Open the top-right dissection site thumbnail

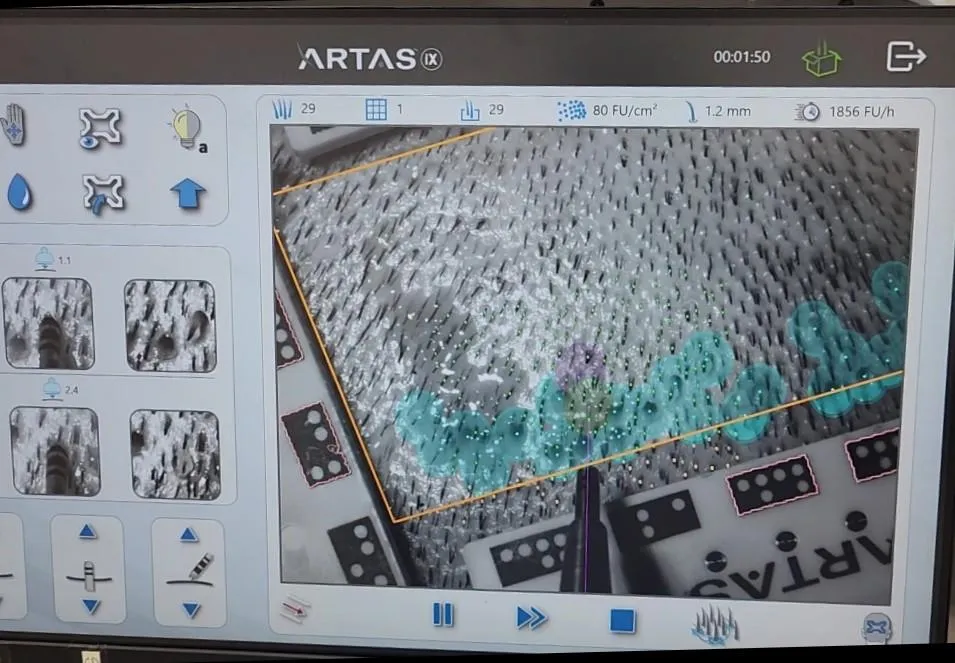pyautogui.click(x=171, y=326)
